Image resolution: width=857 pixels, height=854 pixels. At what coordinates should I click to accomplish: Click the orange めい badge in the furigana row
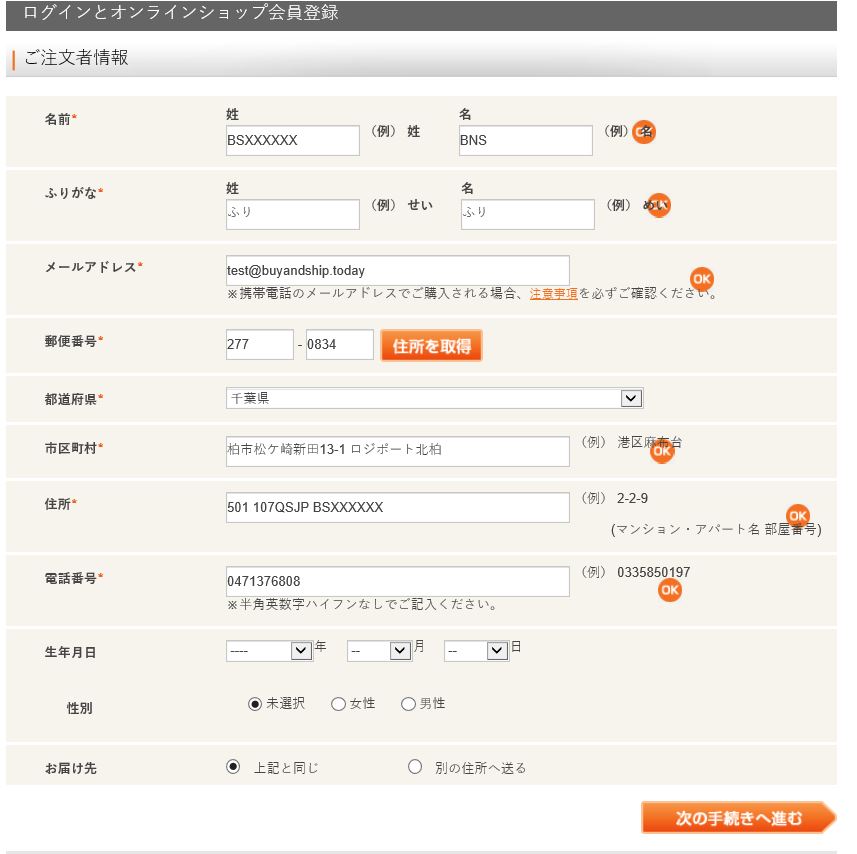click(x=657, y=205)
